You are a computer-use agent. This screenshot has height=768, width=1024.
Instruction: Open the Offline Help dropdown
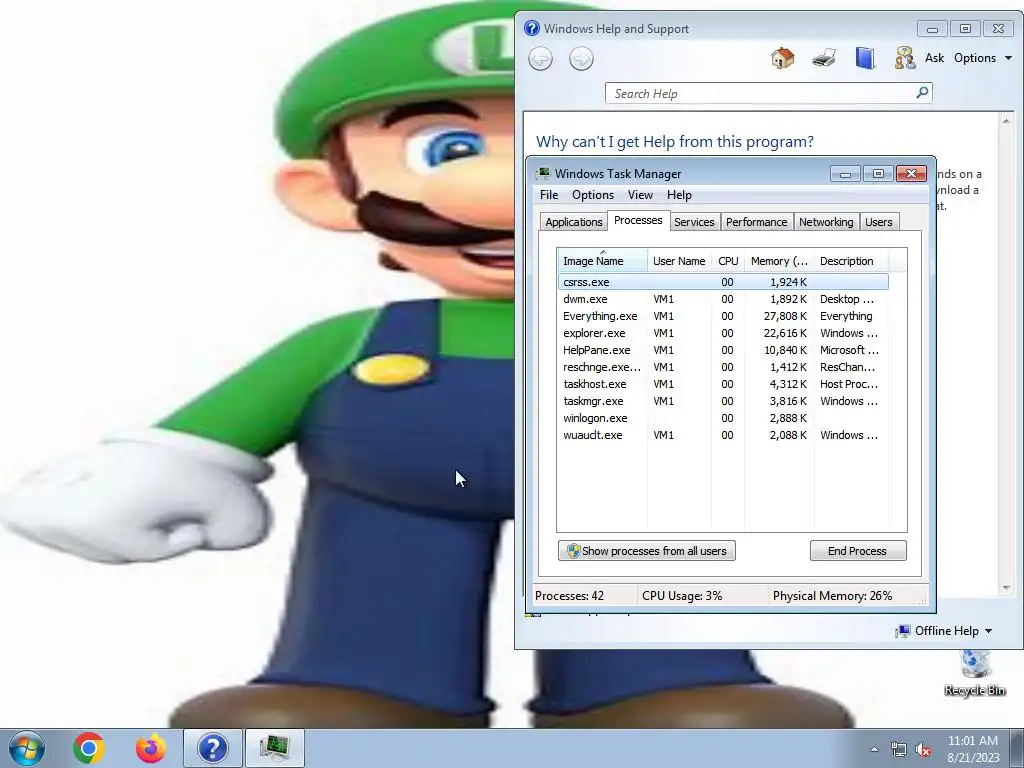(944, 631)
